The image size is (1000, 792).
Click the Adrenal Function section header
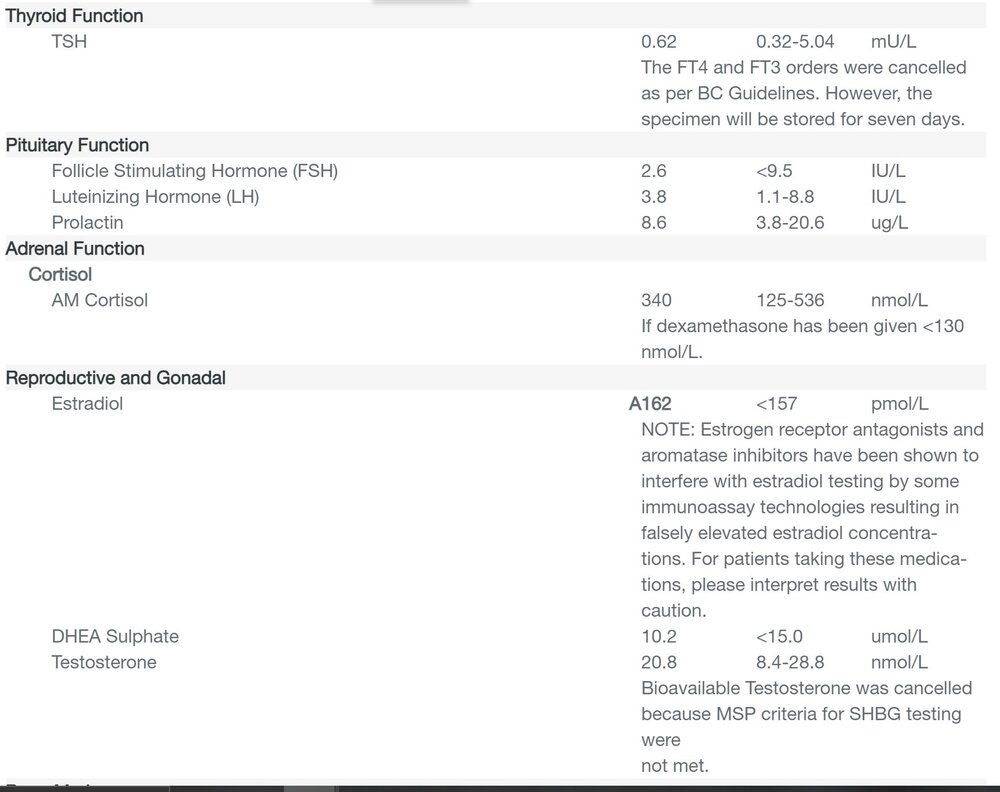tap(75, 249)
